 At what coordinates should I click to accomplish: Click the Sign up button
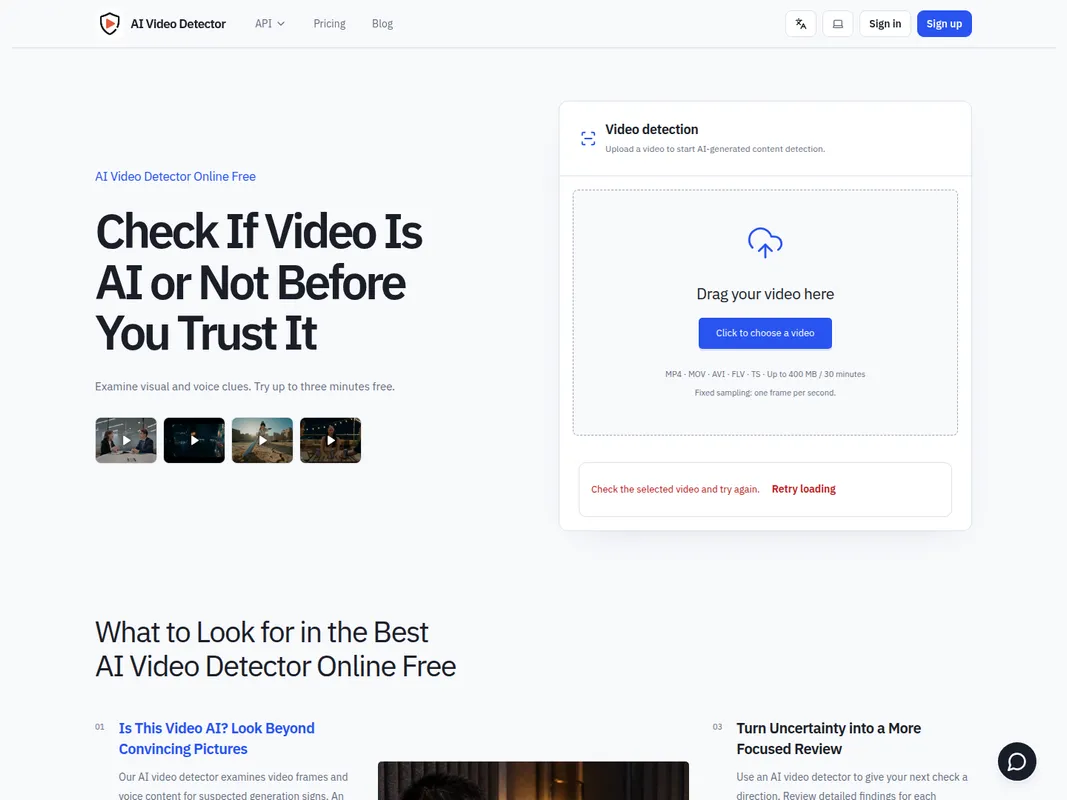[944, 24]
